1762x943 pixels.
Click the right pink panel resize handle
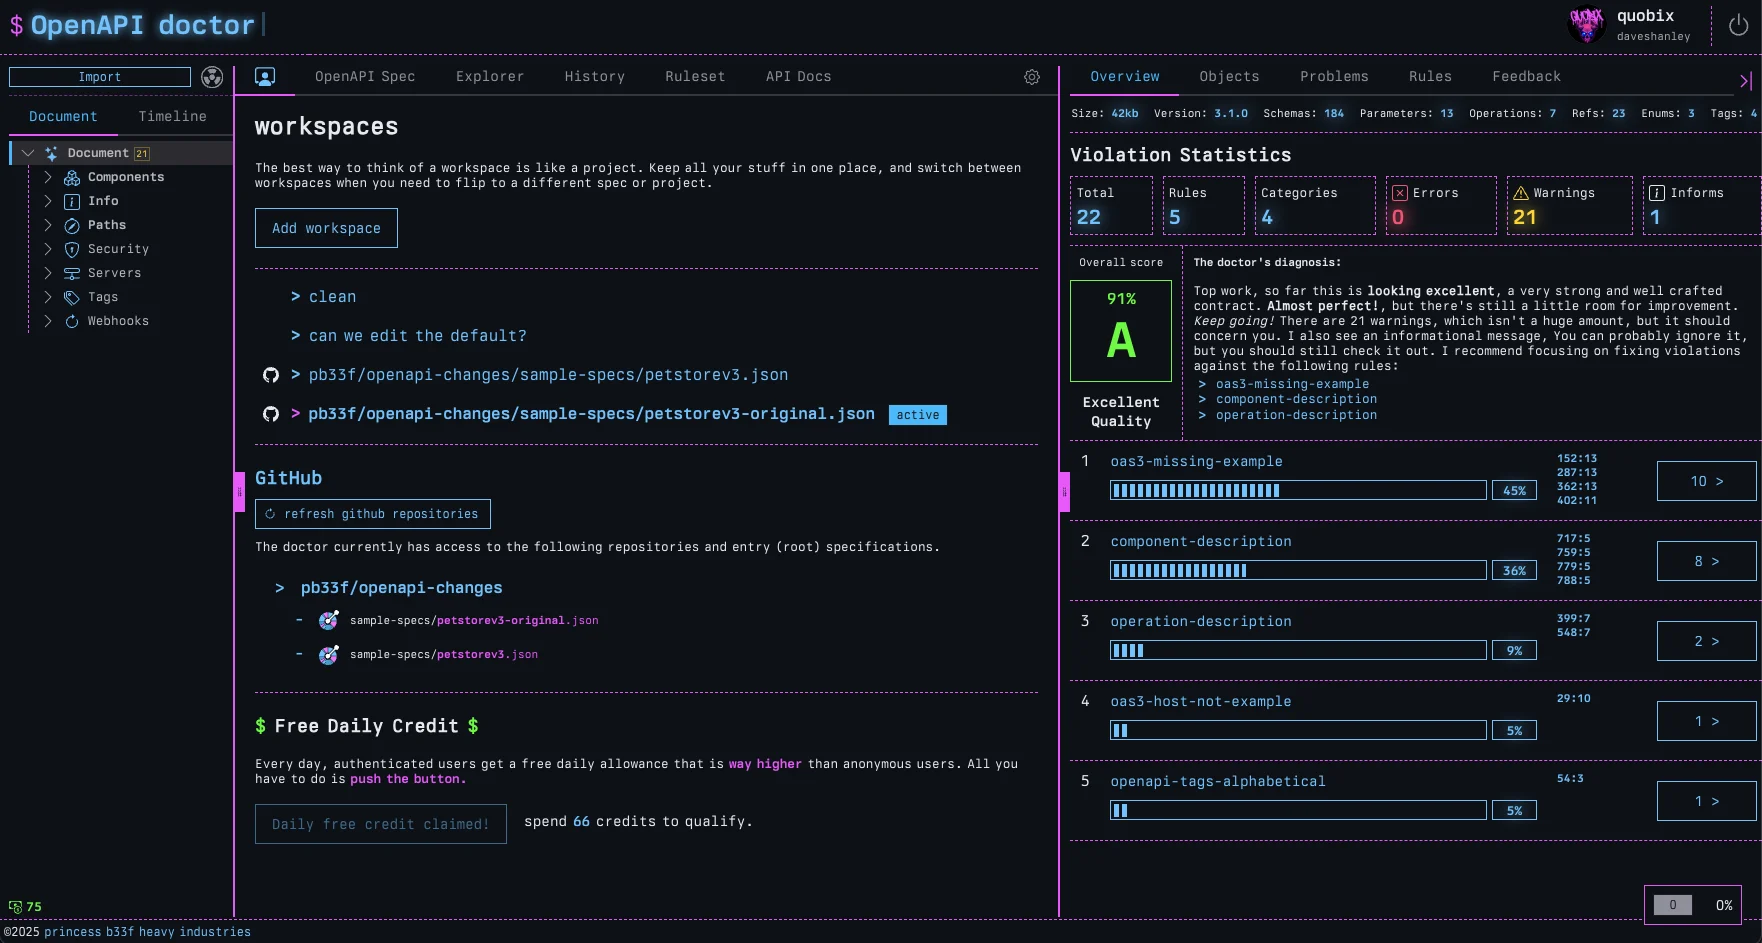pos(1064,492)
